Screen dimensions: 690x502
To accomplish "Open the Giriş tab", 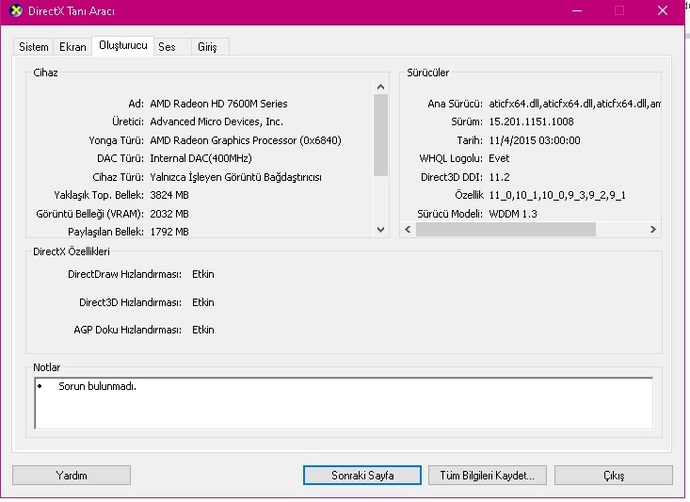I will (210, 47).
